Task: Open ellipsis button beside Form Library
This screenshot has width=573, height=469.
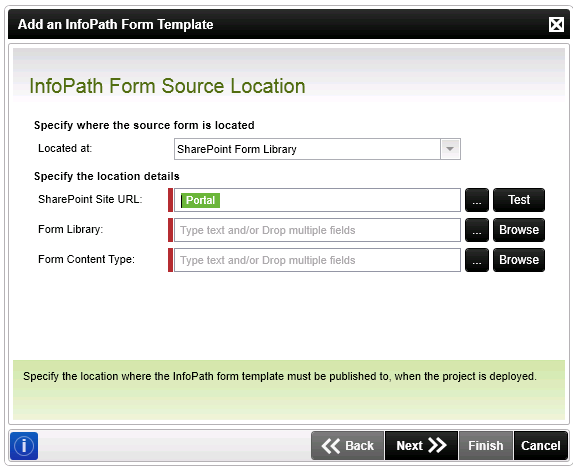Action: pos(477,230)
